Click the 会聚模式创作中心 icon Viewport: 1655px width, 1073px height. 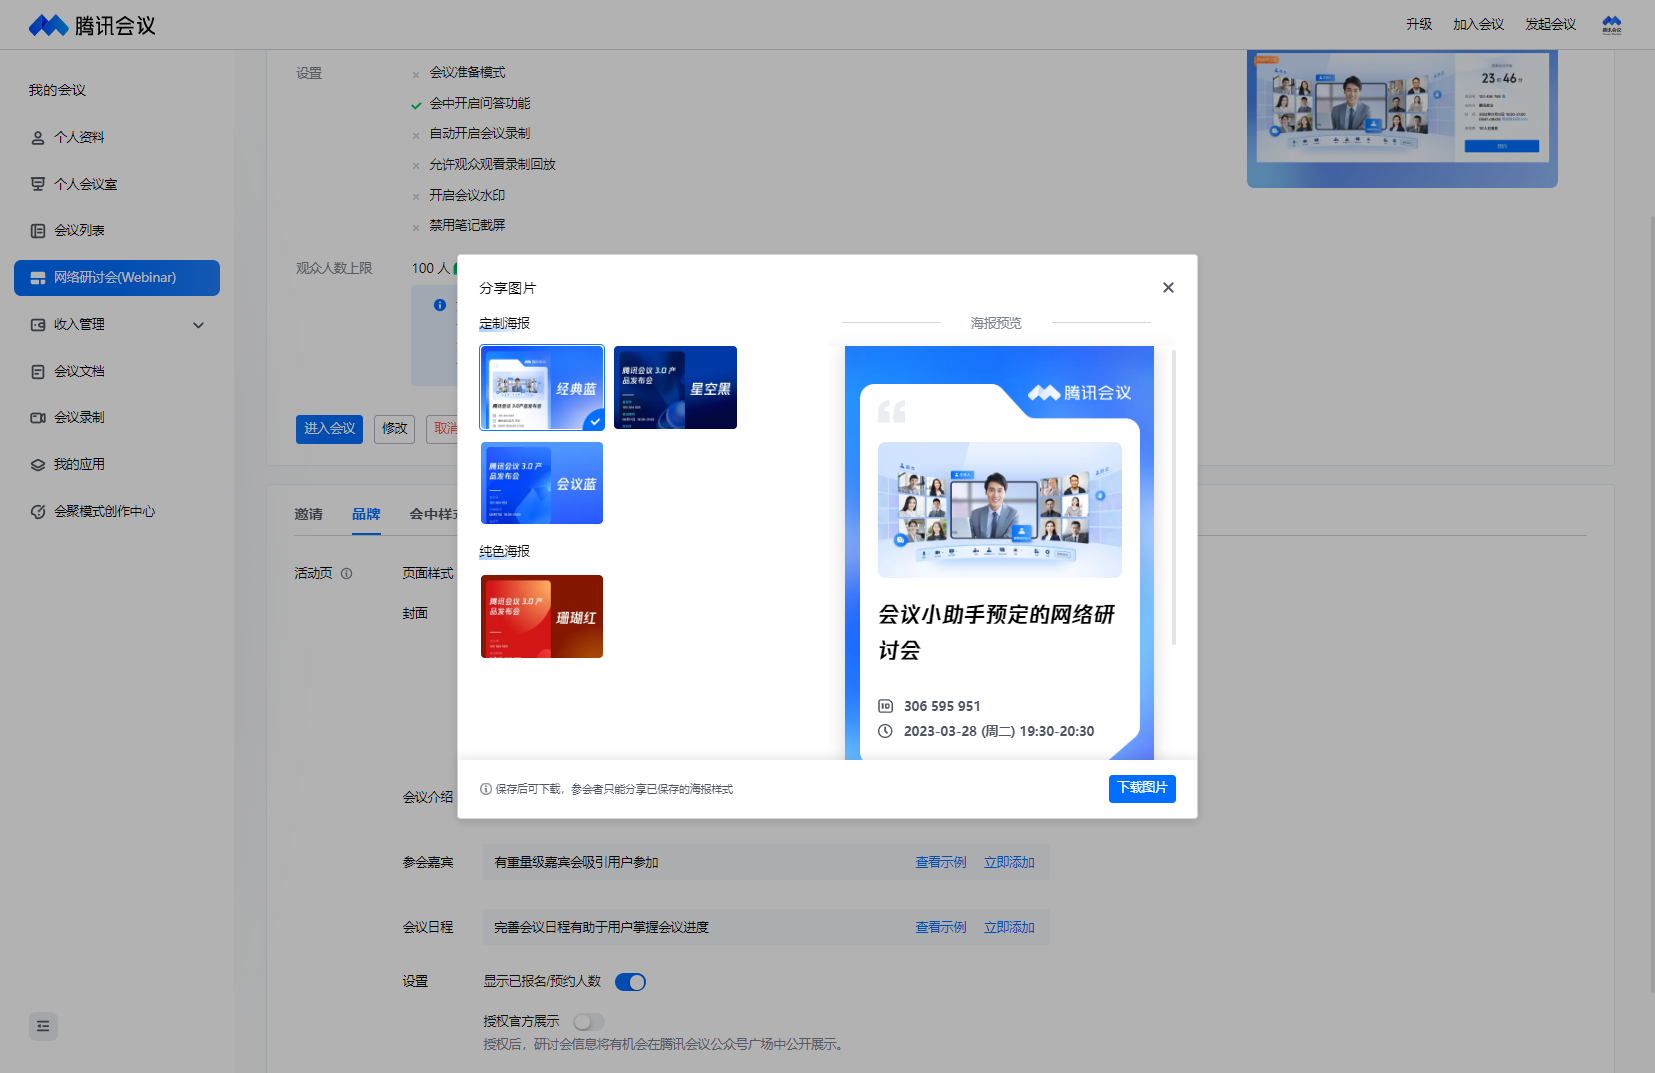coord(38,512)
